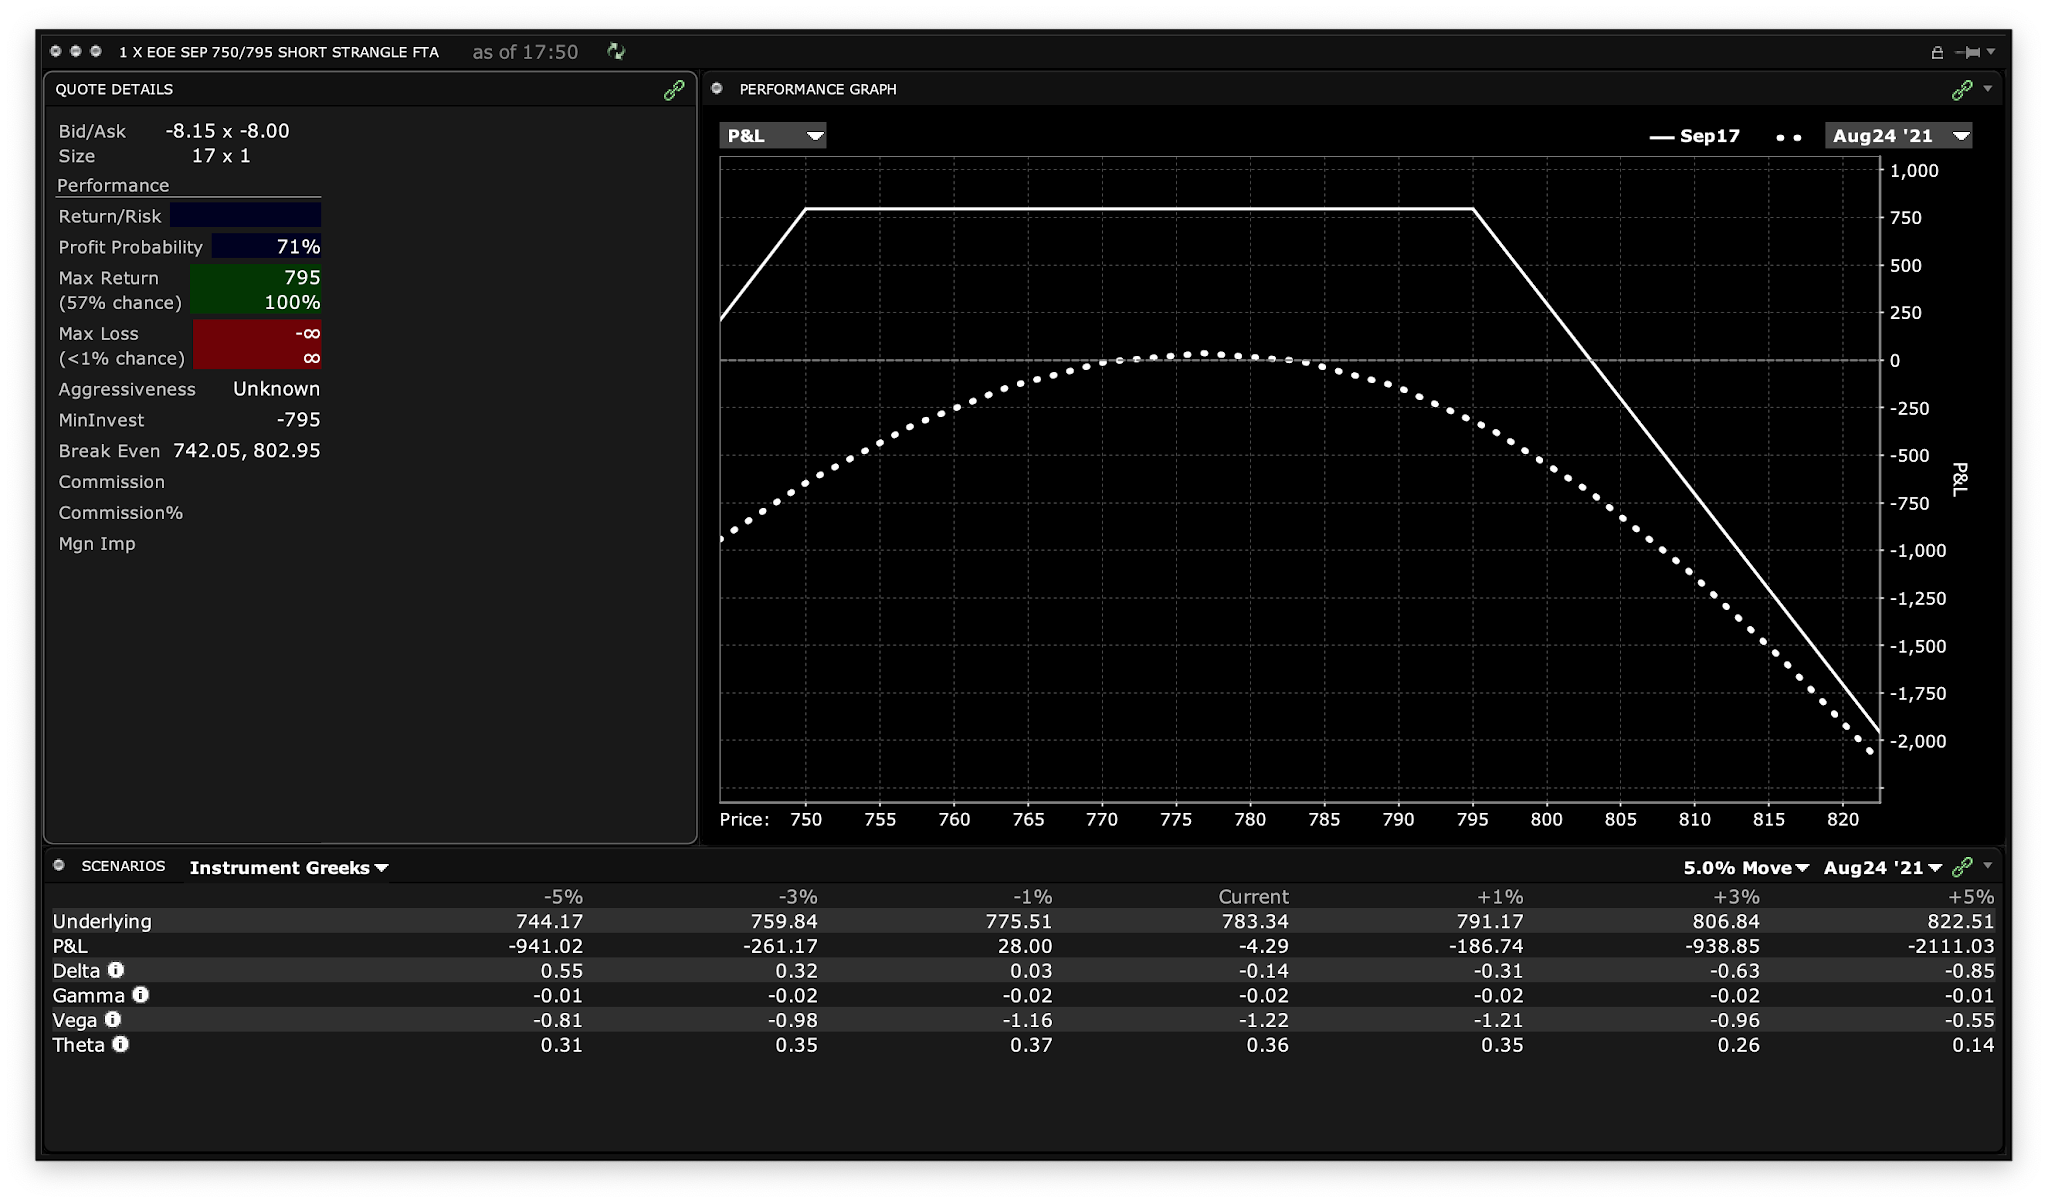2048x1203 pixels.
Task: Click the SCENARIOS panel title
Action: point(123,866)
